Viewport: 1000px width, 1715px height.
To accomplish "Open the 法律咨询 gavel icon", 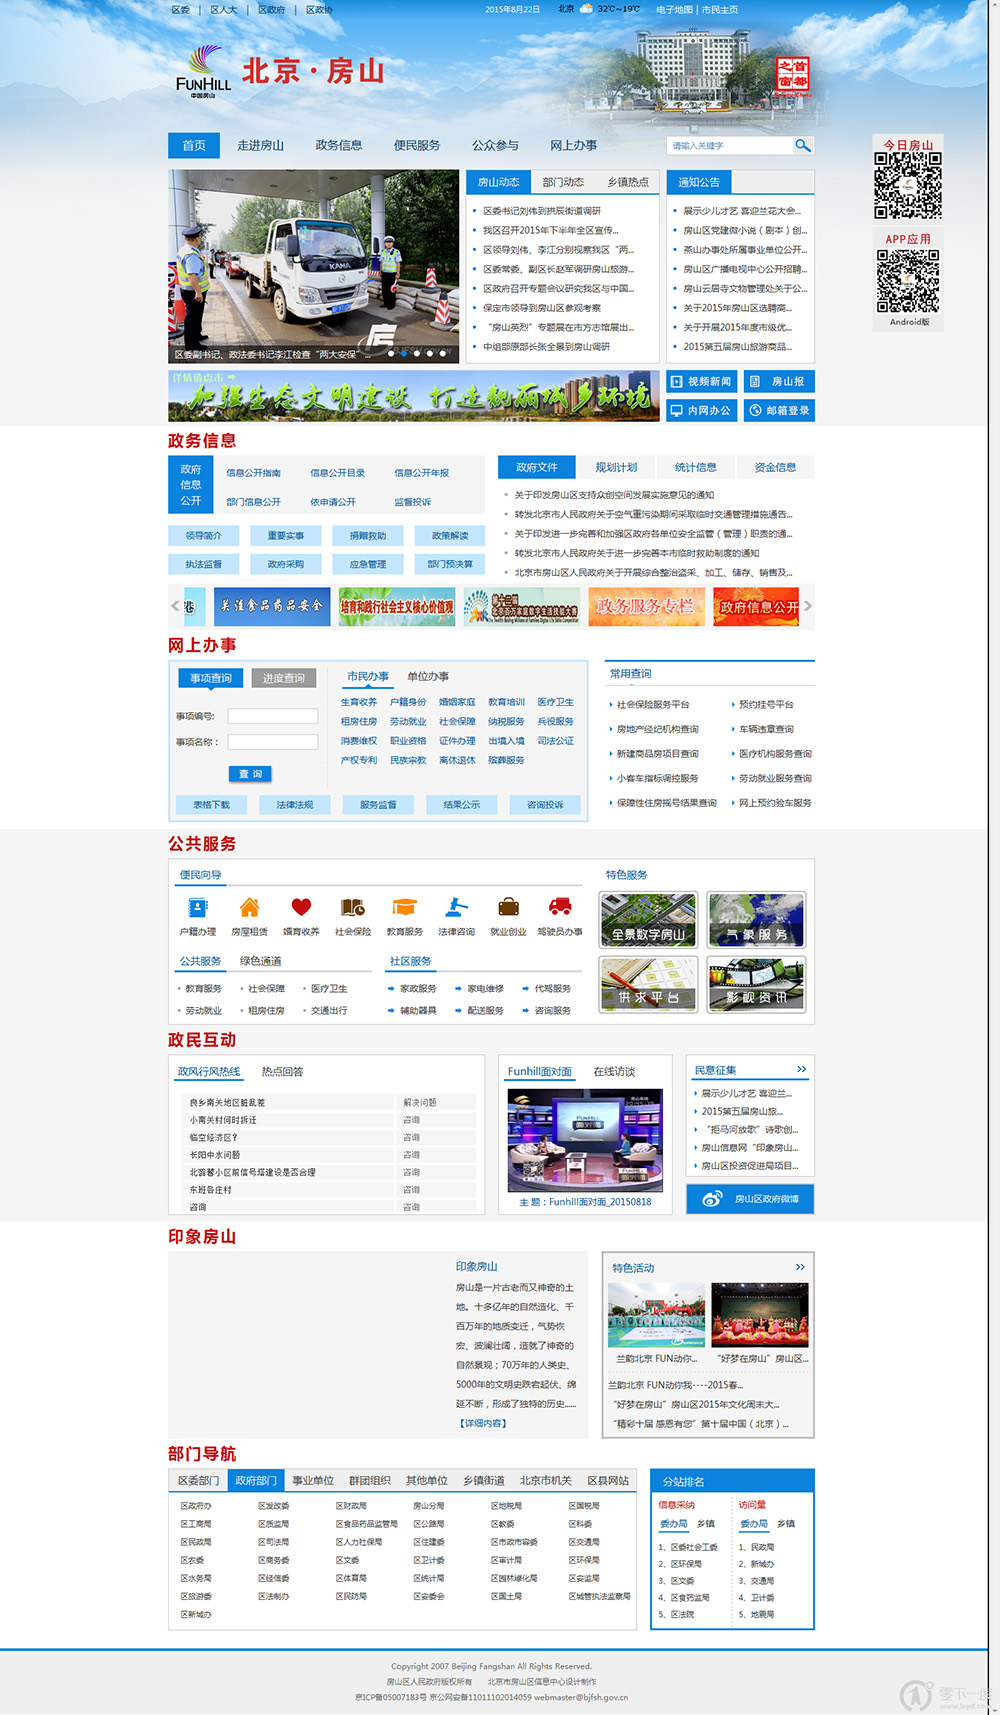I will point(457,907).
